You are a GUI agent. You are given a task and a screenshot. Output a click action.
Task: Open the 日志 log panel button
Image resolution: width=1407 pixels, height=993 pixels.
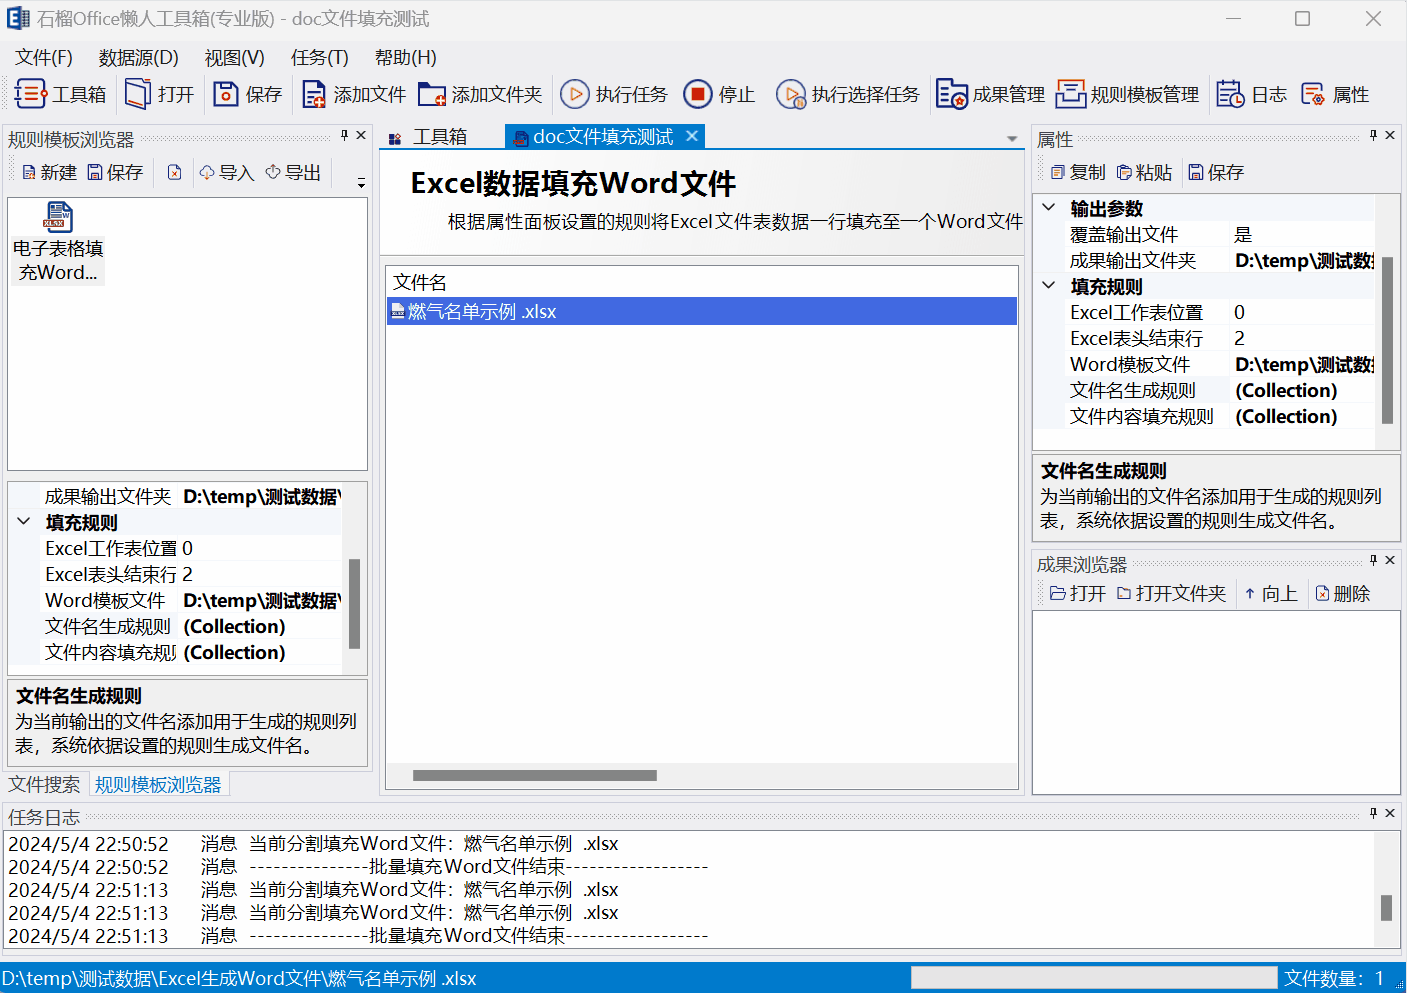point(1251,94)
